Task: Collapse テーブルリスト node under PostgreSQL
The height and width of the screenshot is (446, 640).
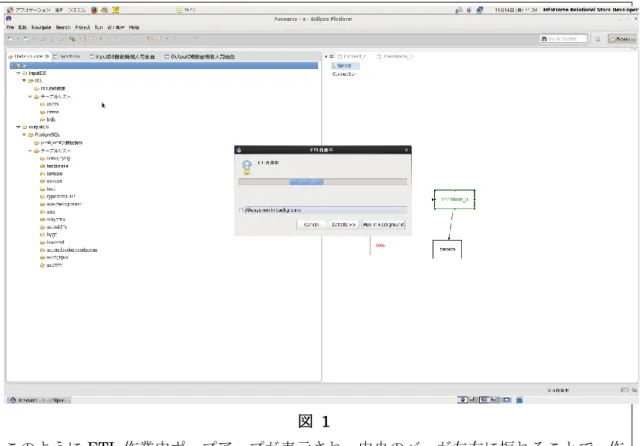Action: click(30, 151)
